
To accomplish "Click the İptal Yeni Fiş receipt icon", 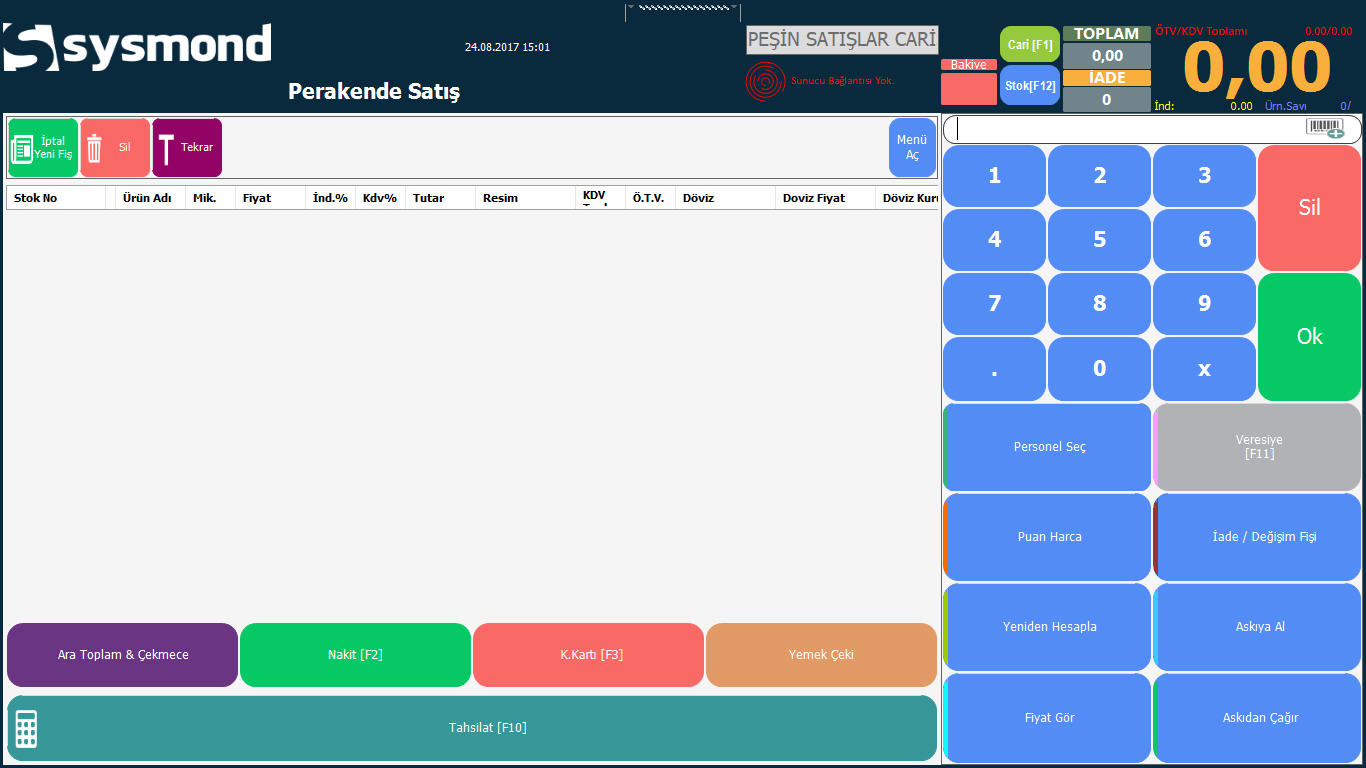I will [22, 149].
